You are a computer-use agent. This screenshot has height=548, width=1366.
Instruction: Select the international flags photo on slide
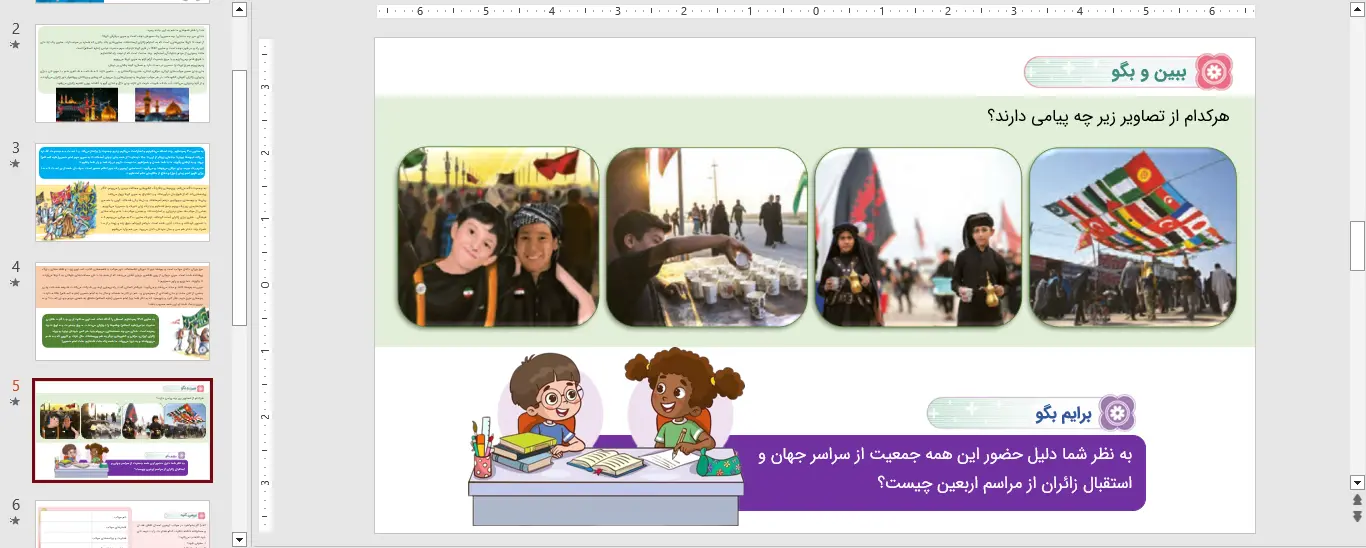click(x=1132, y=237)
